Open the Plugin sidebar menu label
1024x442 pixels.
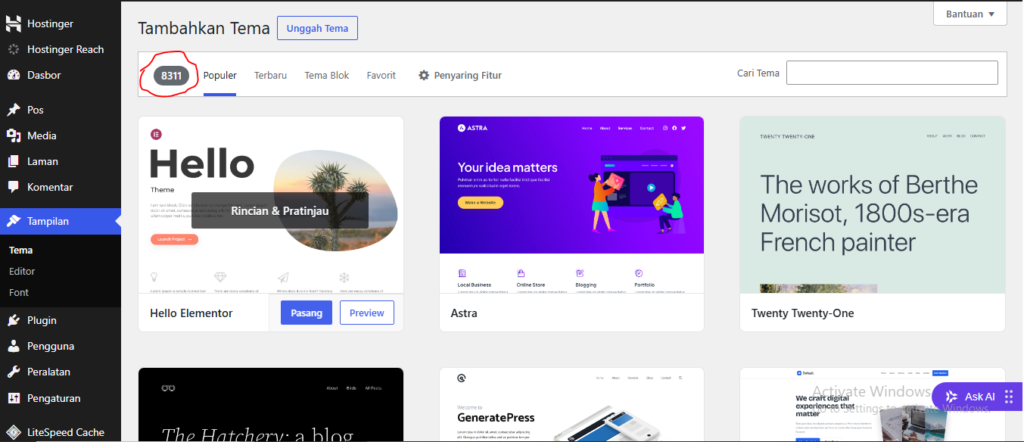(42, 321)
